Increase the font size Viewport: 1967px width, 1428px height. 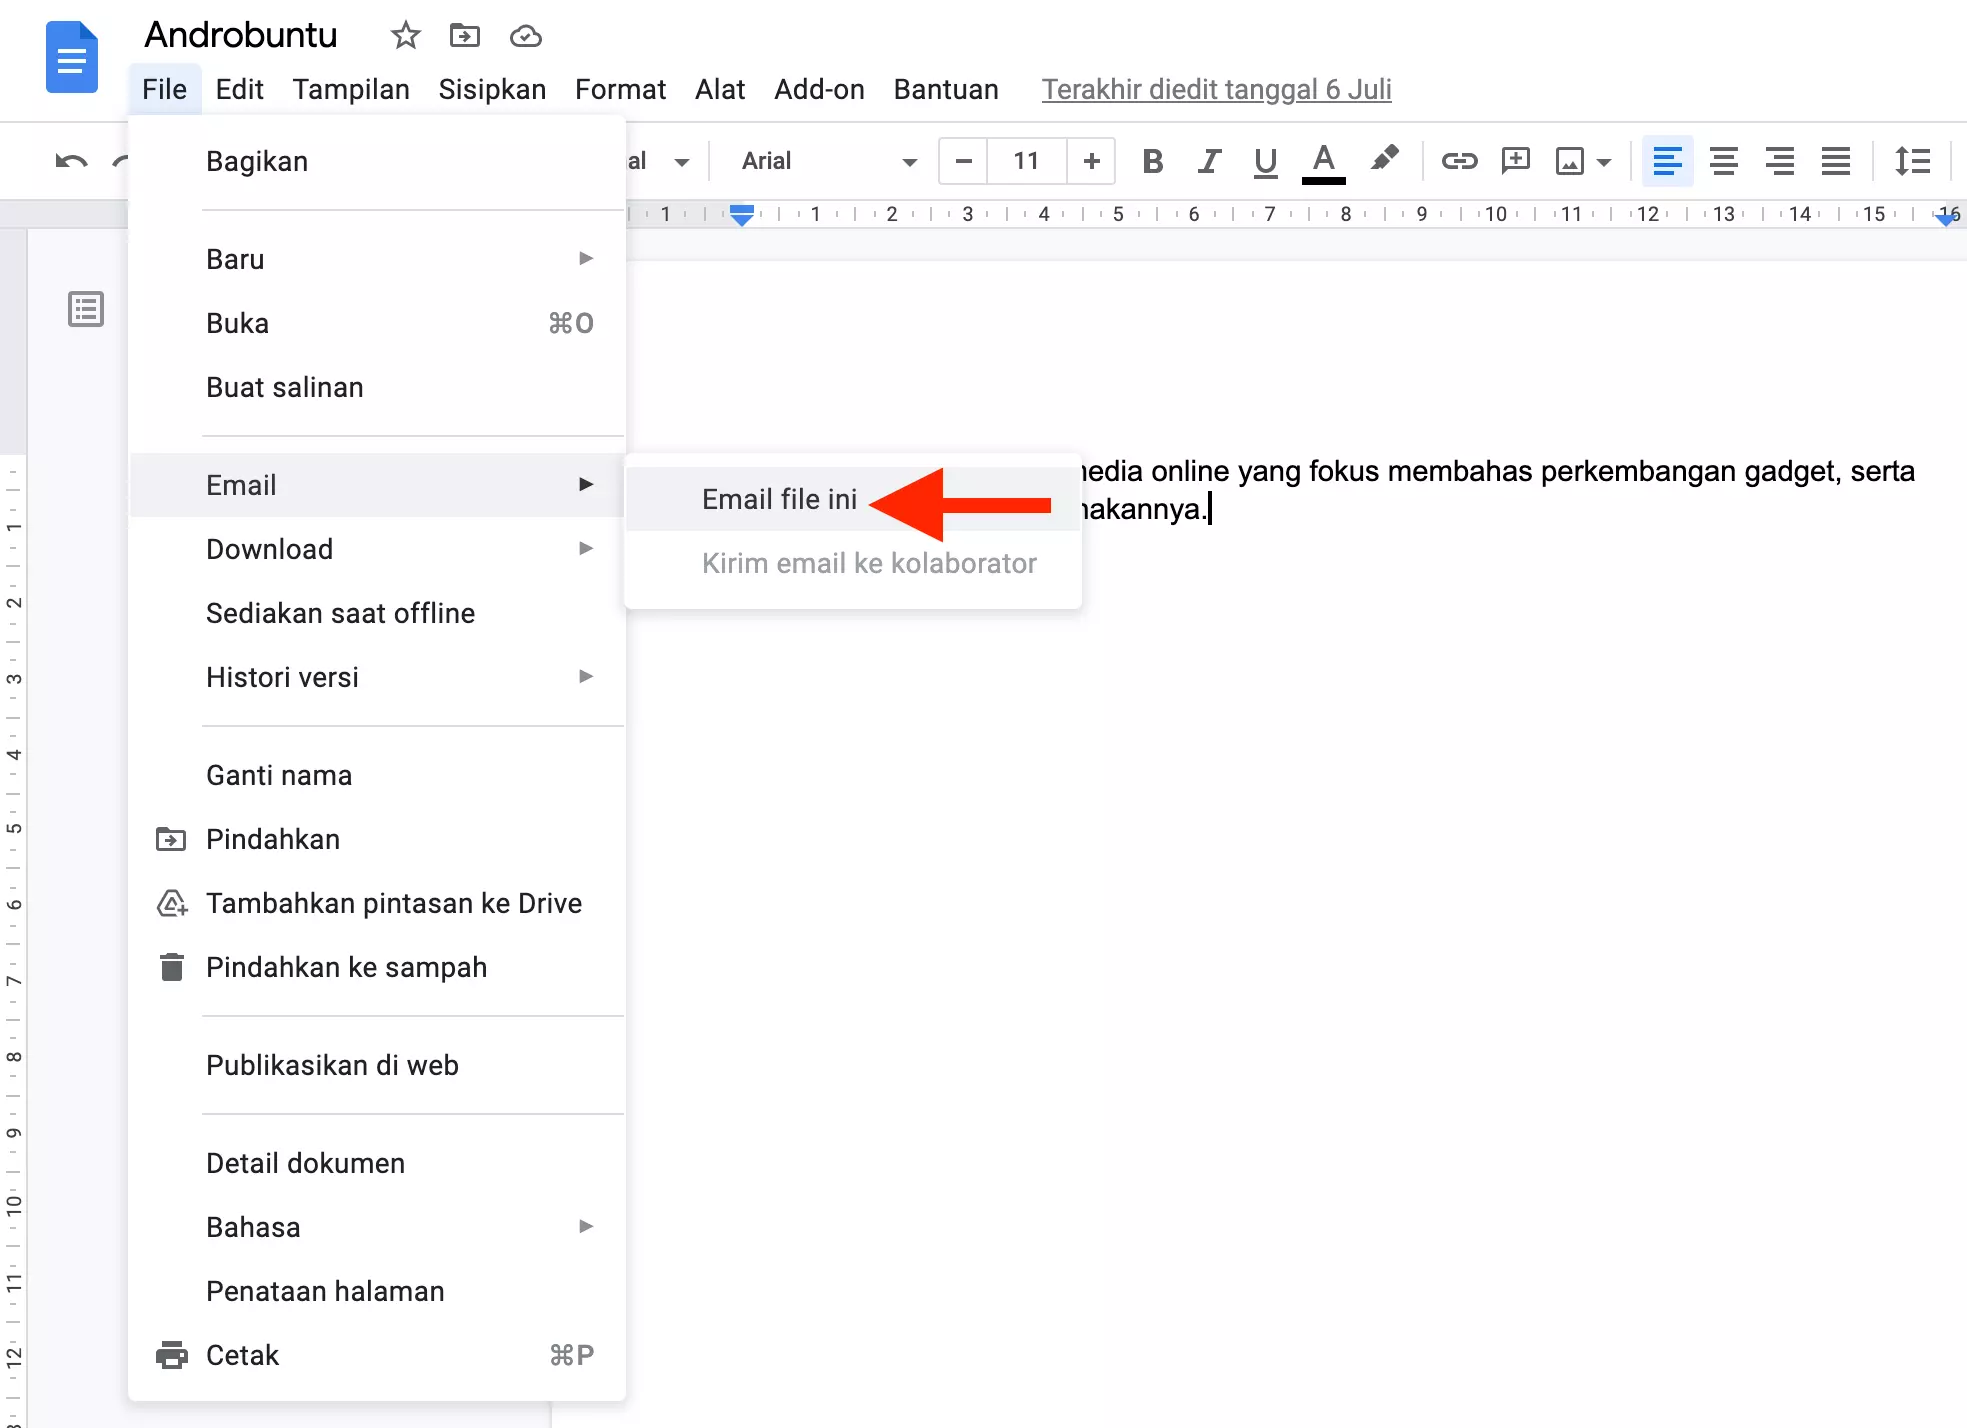1091,161
